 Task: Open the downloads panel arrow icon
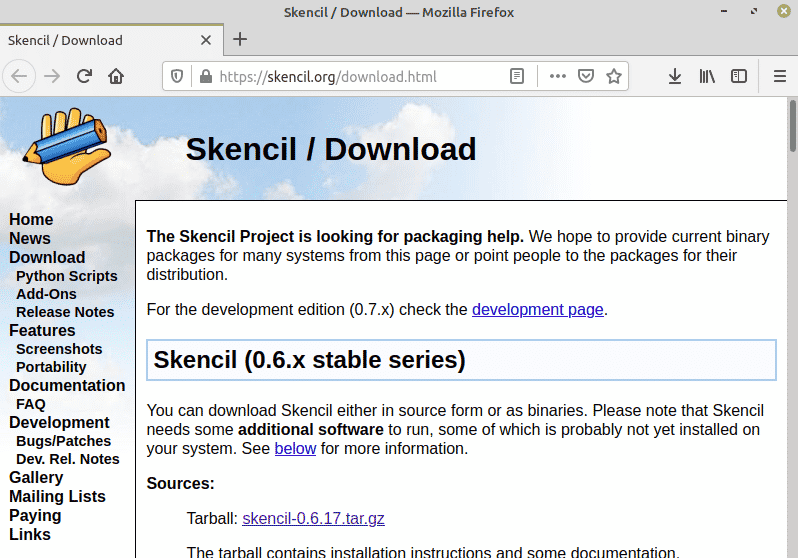(675, 76)
